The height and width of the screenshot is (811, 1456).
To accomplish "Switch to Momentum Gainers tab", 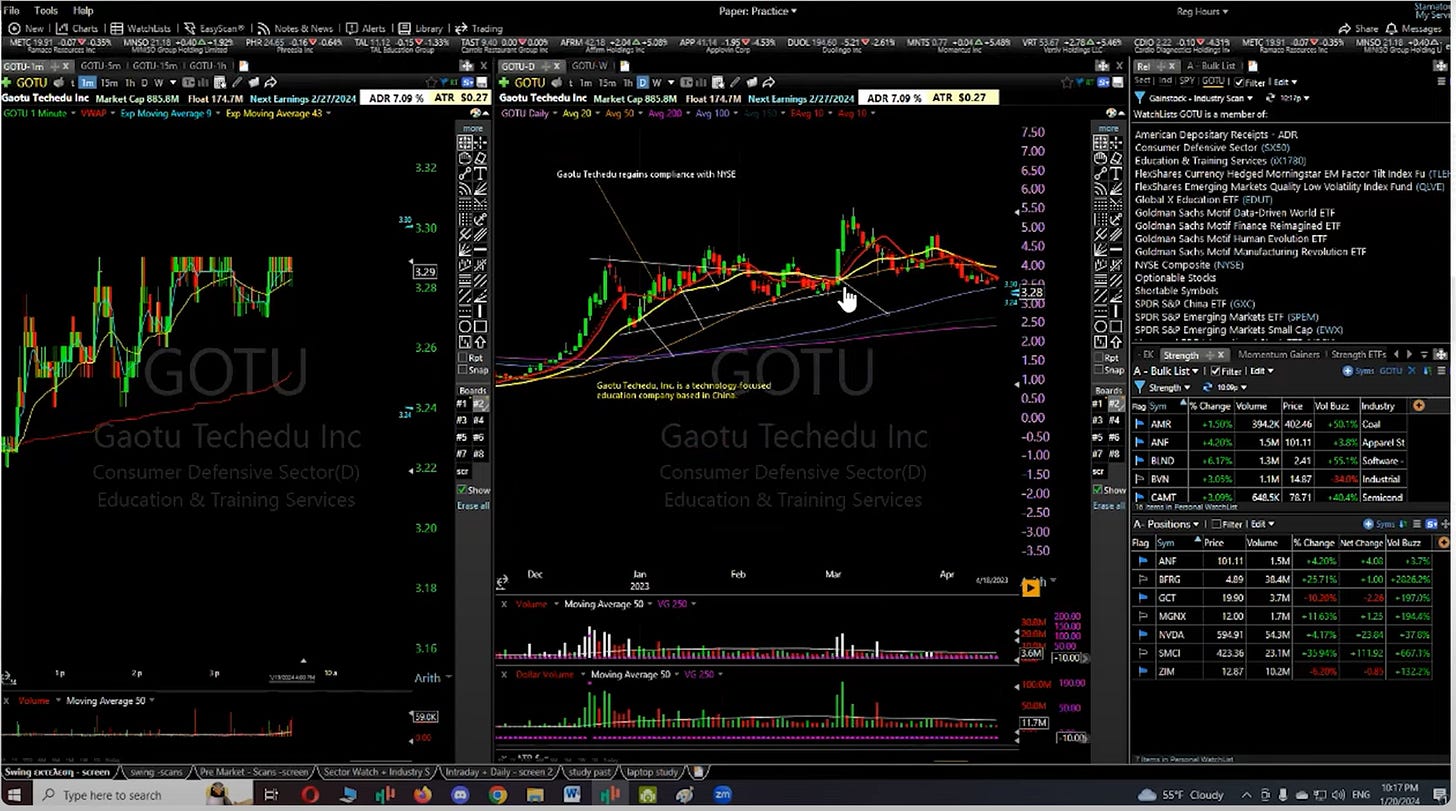I will [1280, 355].
